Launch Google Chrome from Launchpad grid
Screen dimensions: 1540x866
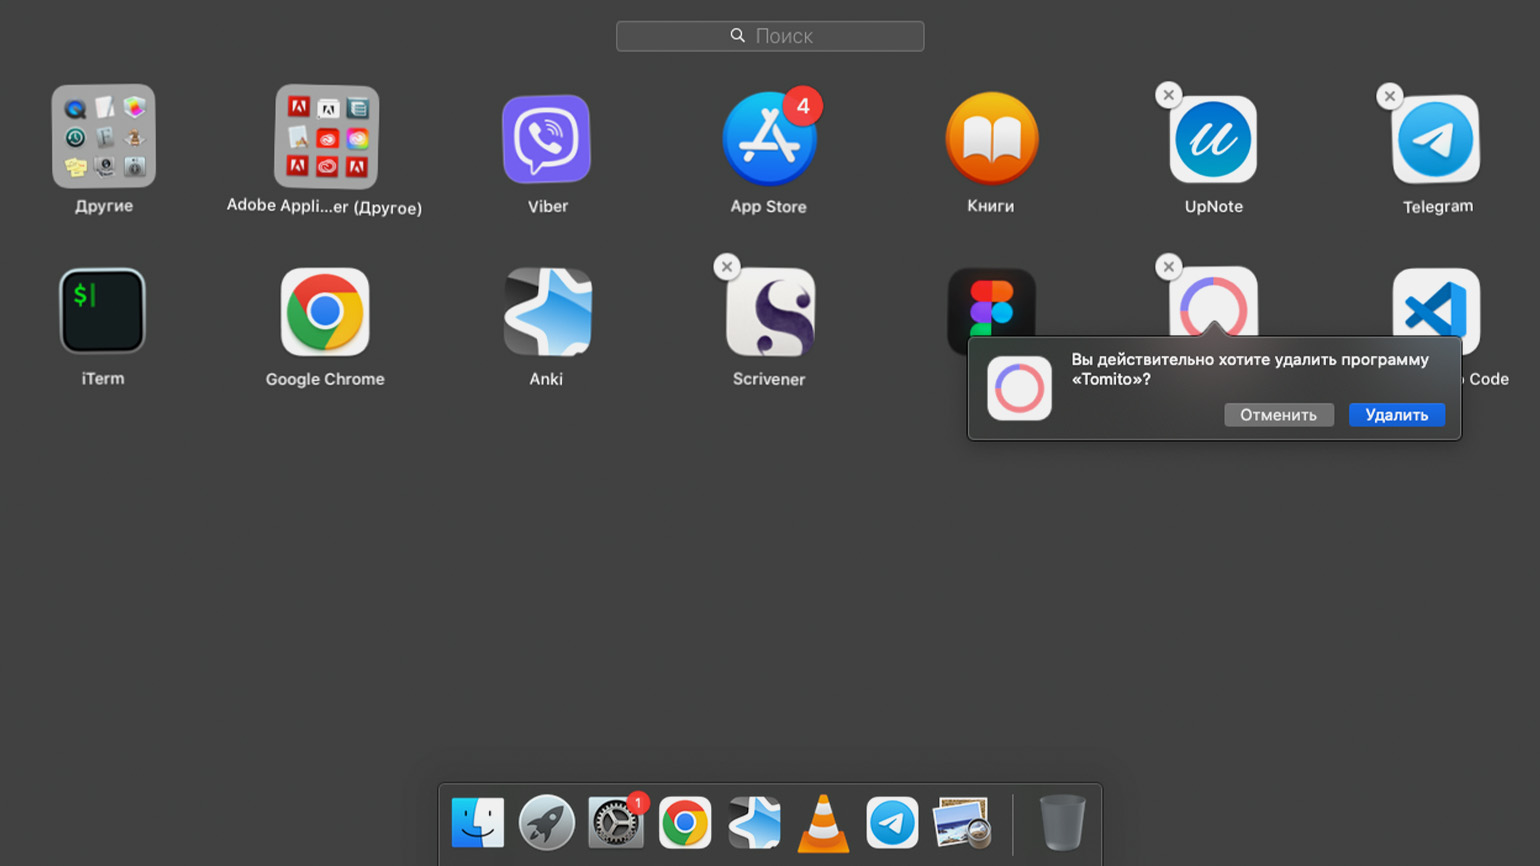[x=325, y=312]
